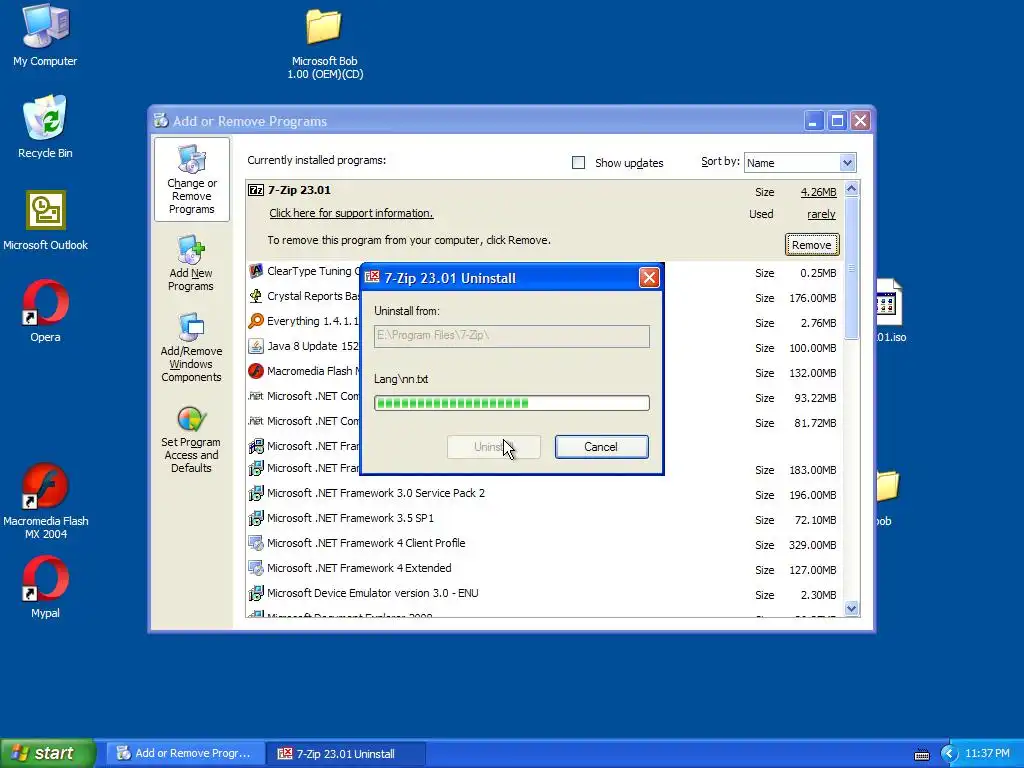Click the Crystal Reports row icon
Screen dimensions: 1024x768
tap(256, 296)
